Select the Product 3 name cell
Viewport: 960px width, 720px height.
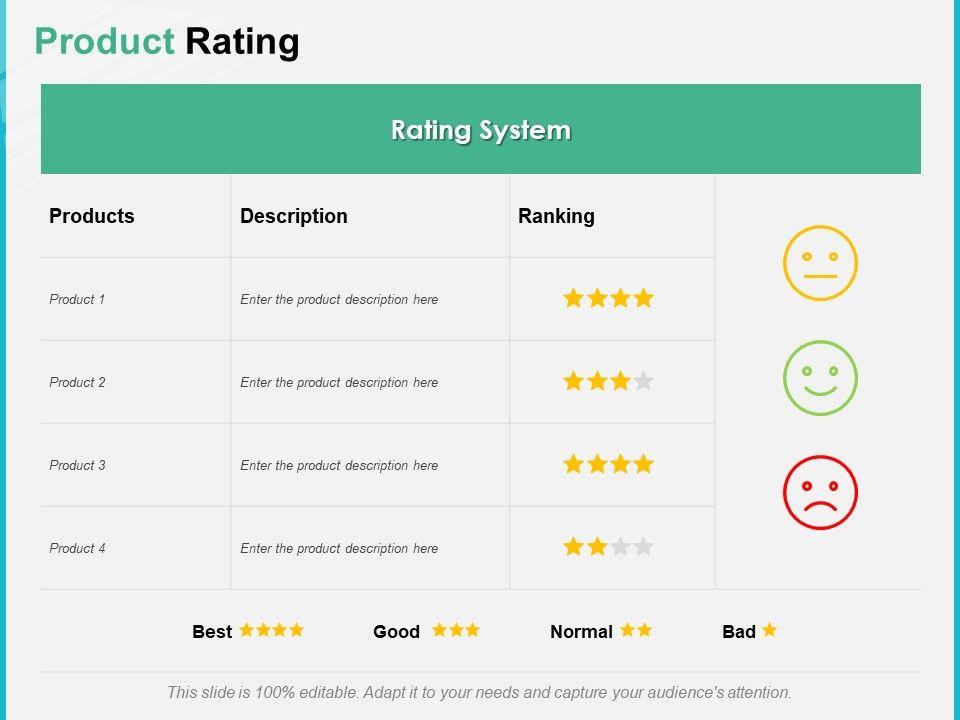77,465
